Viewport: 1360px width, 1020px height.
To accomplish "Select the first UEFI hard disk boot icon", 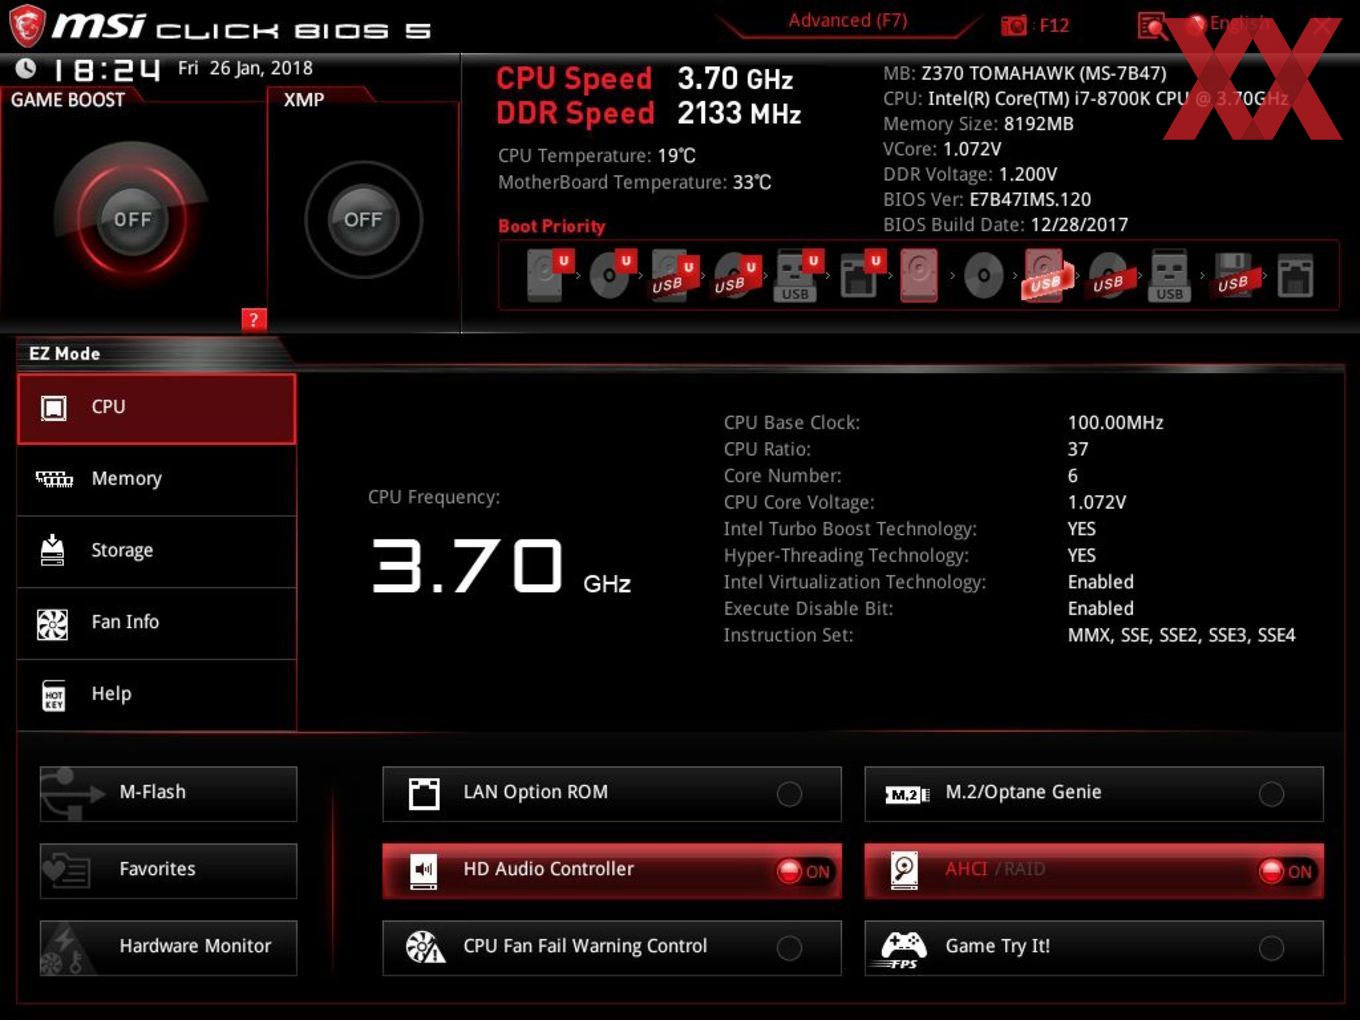I will click(x=548, y=275).
